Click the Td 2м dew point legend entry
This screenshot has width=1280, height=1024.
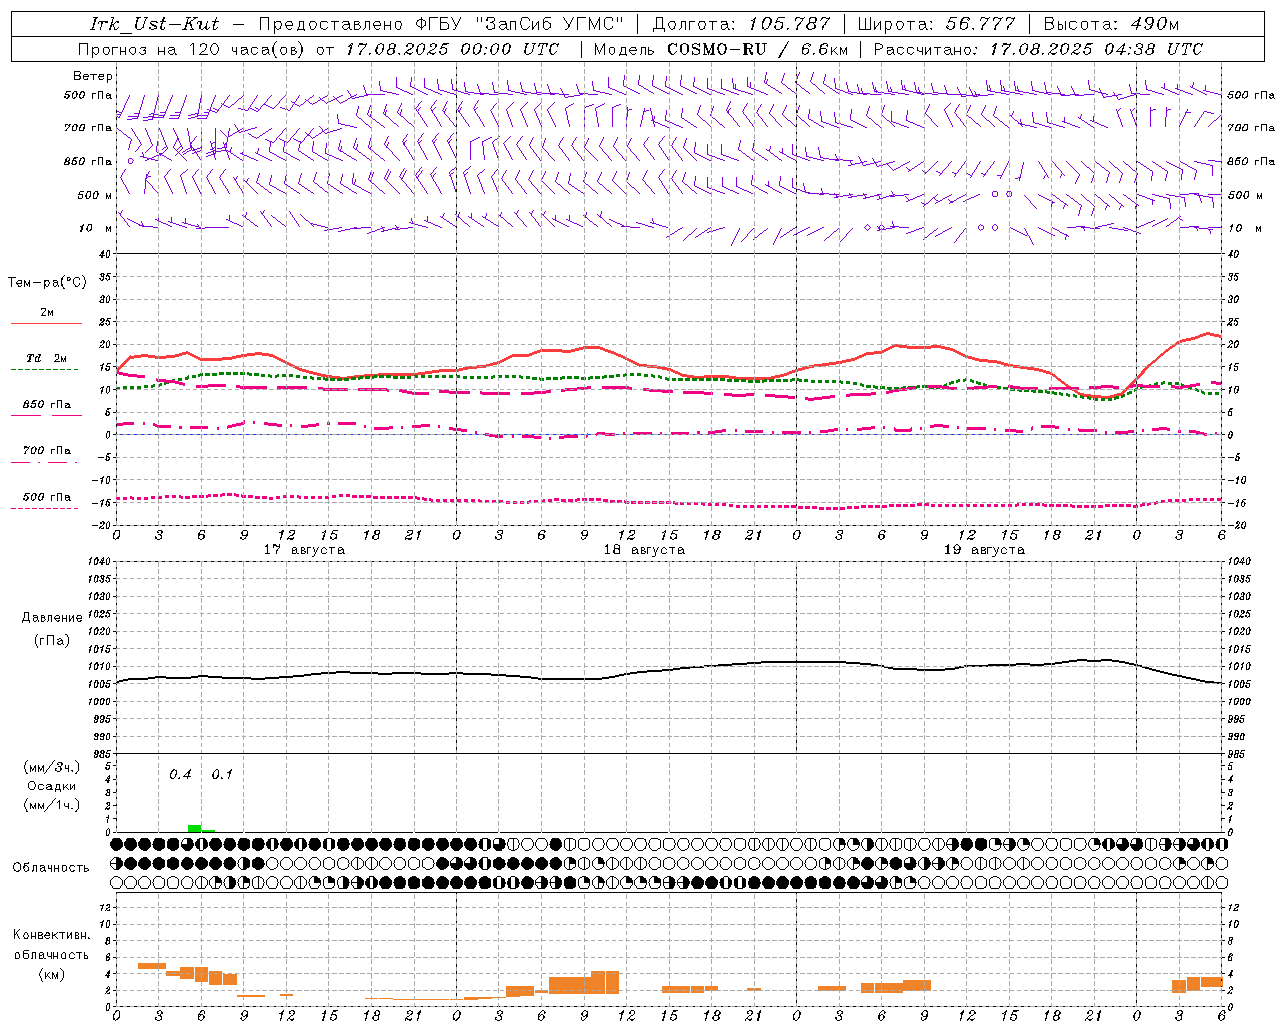(x=46, y=358)
